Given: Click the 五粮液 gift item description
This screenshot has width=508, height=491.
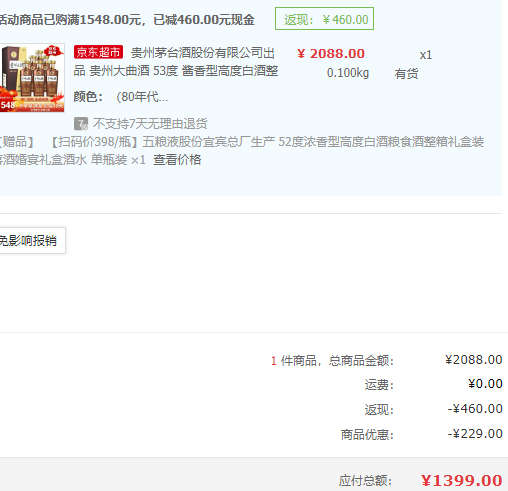Looking at the screenshot, I should (242, 151).
